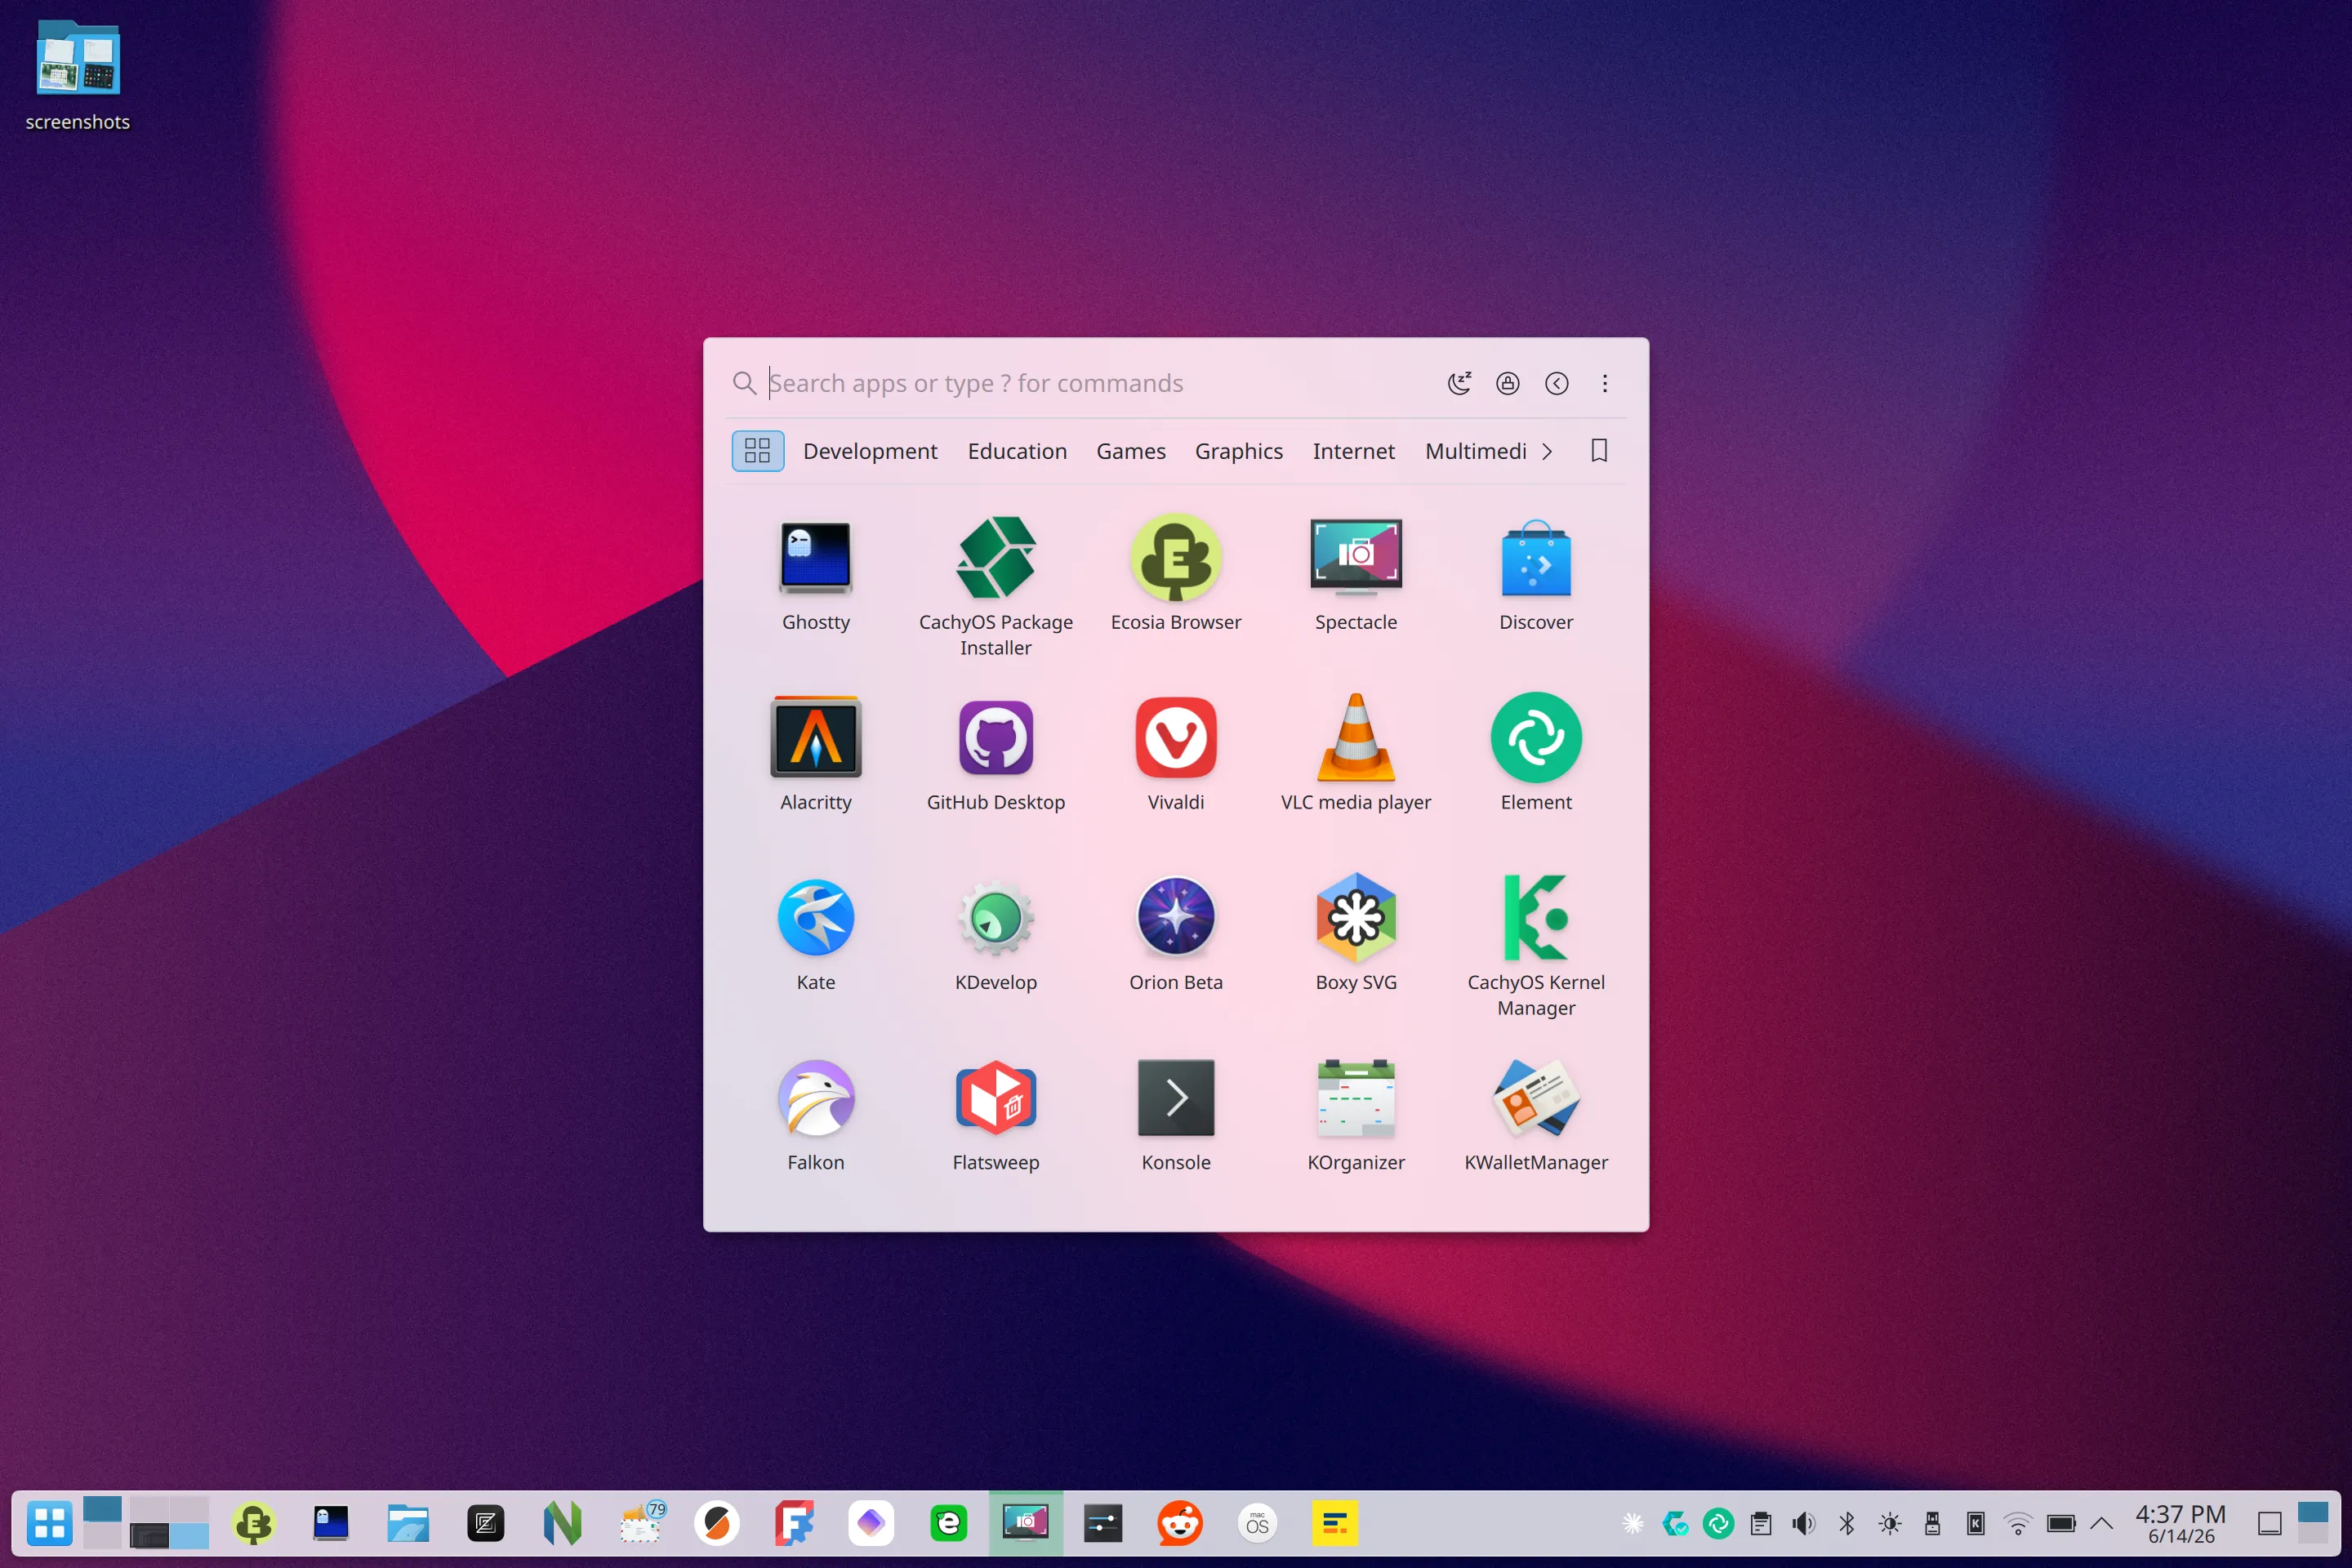Open the FreeCAD icon in the taskbar

point(794,1523)
